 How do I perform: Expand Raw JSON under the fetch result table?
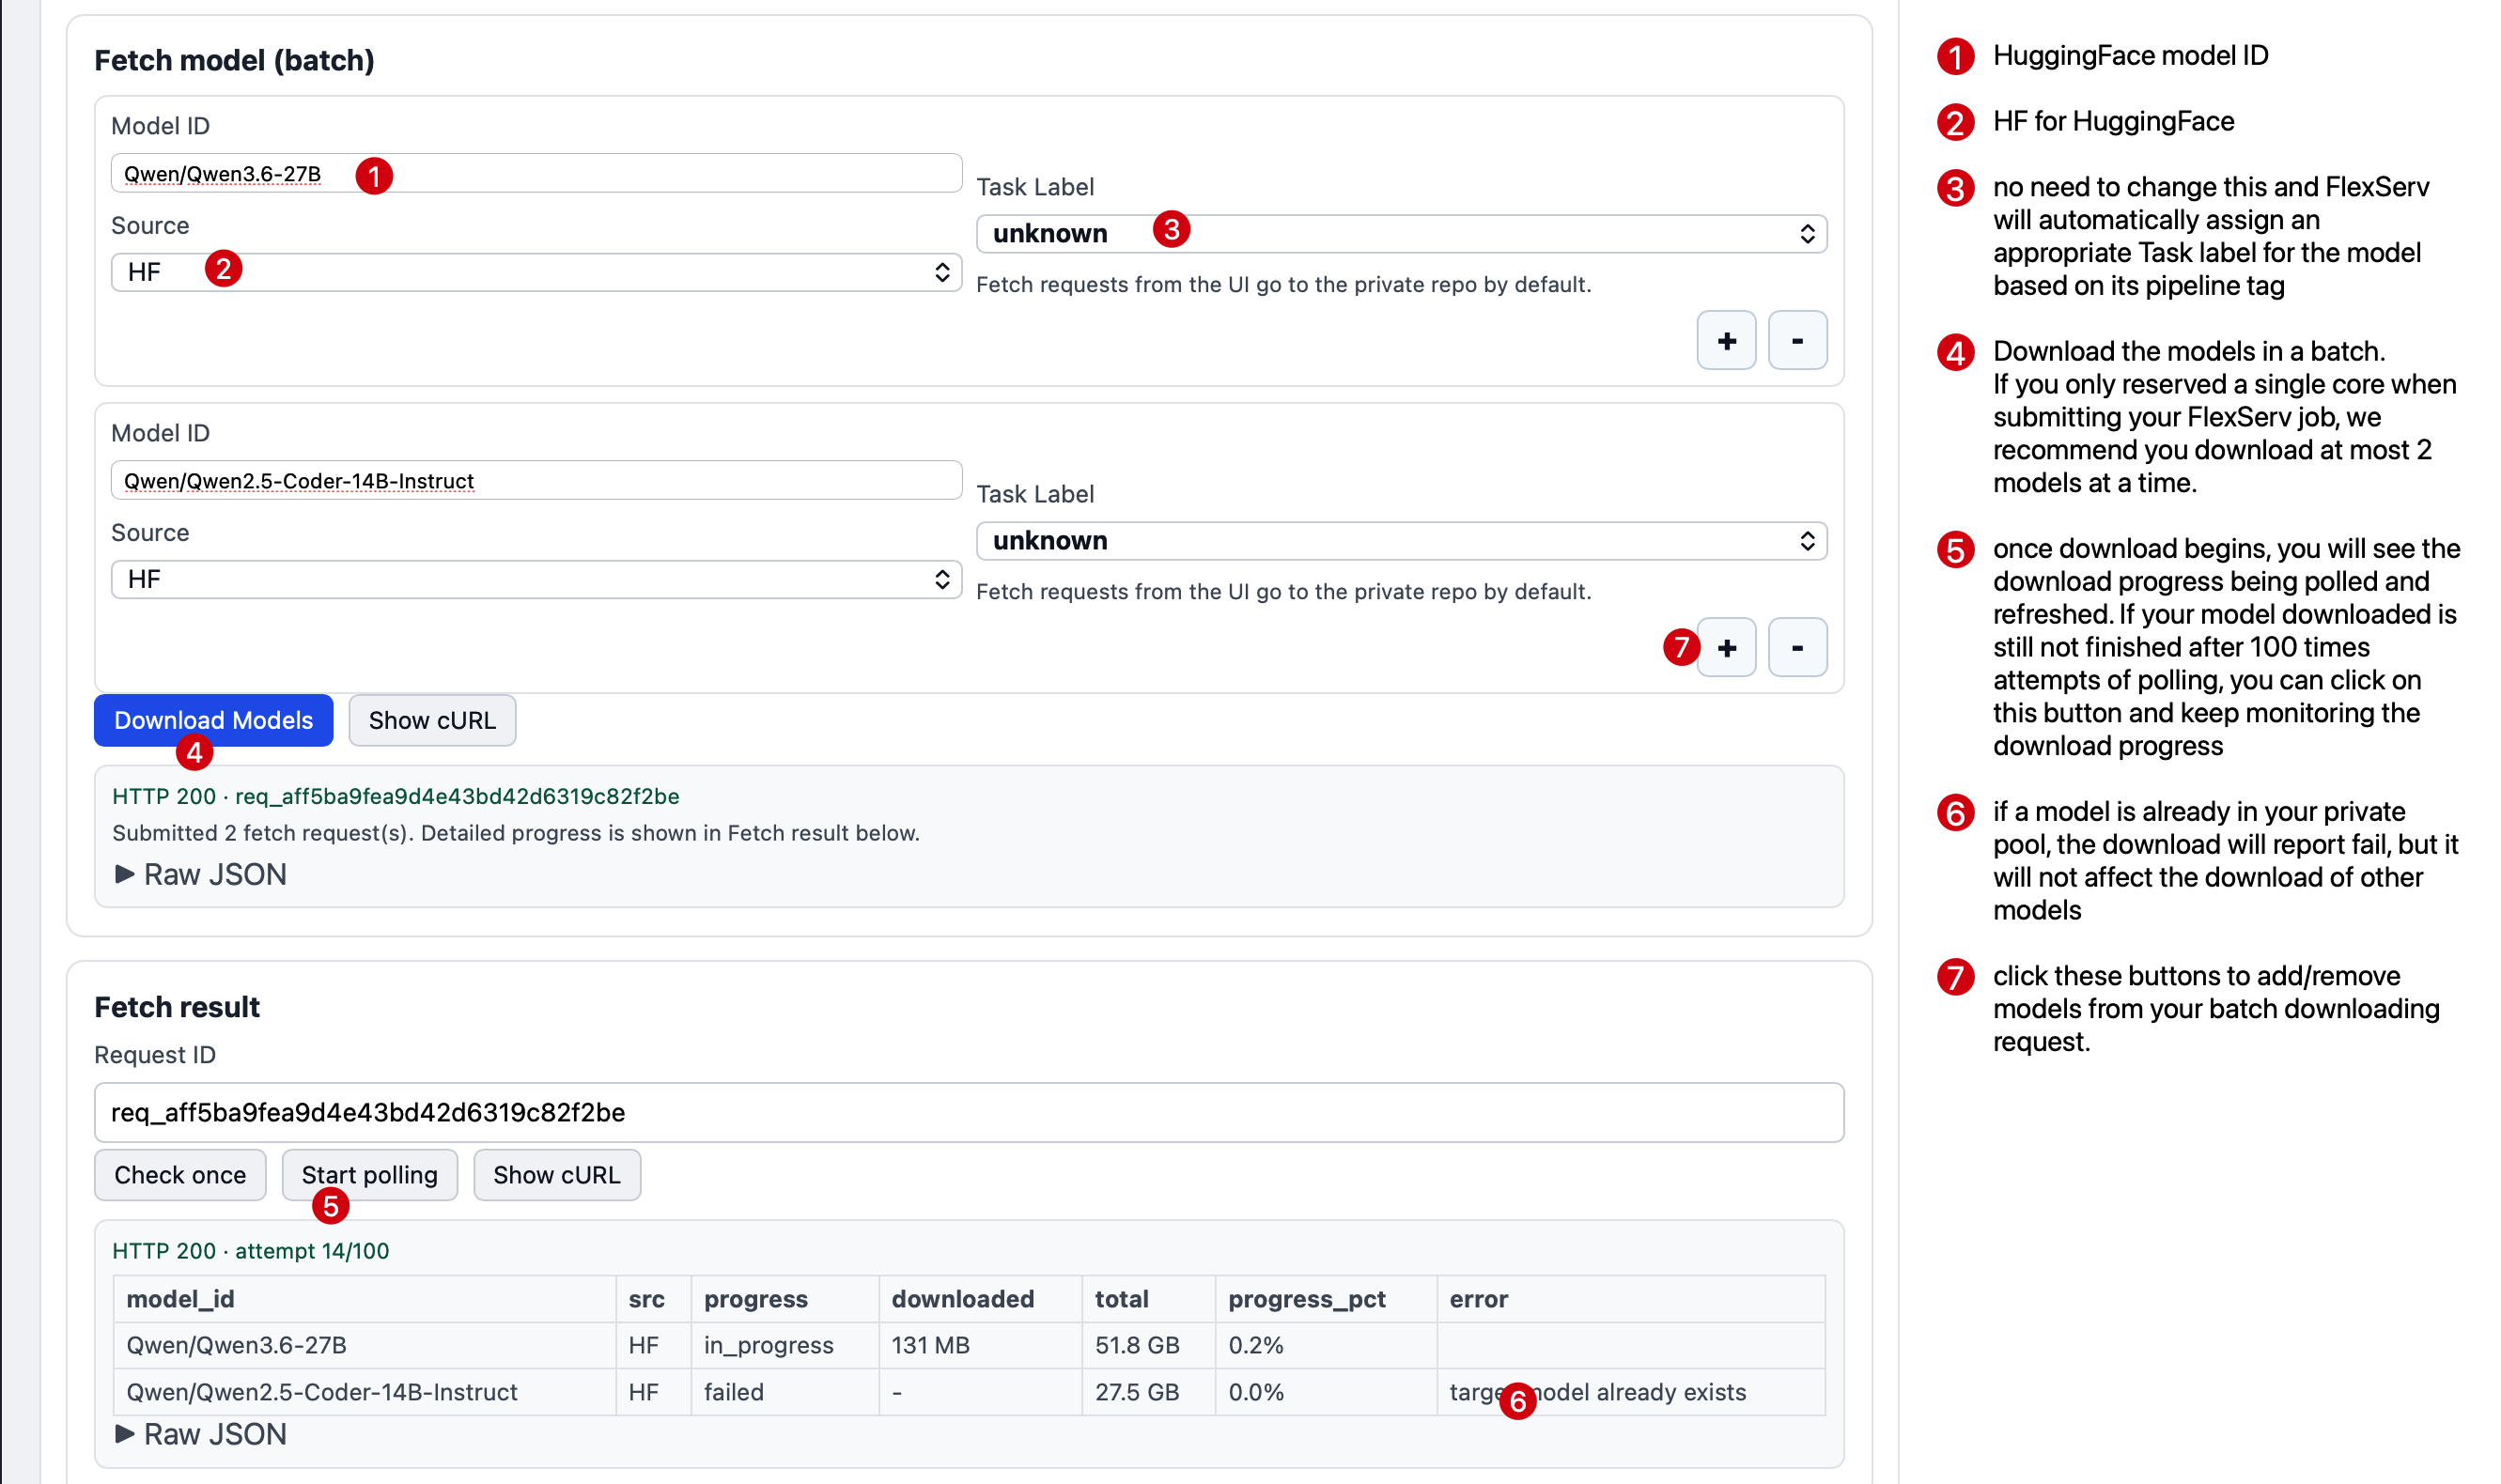[200, 1433]
